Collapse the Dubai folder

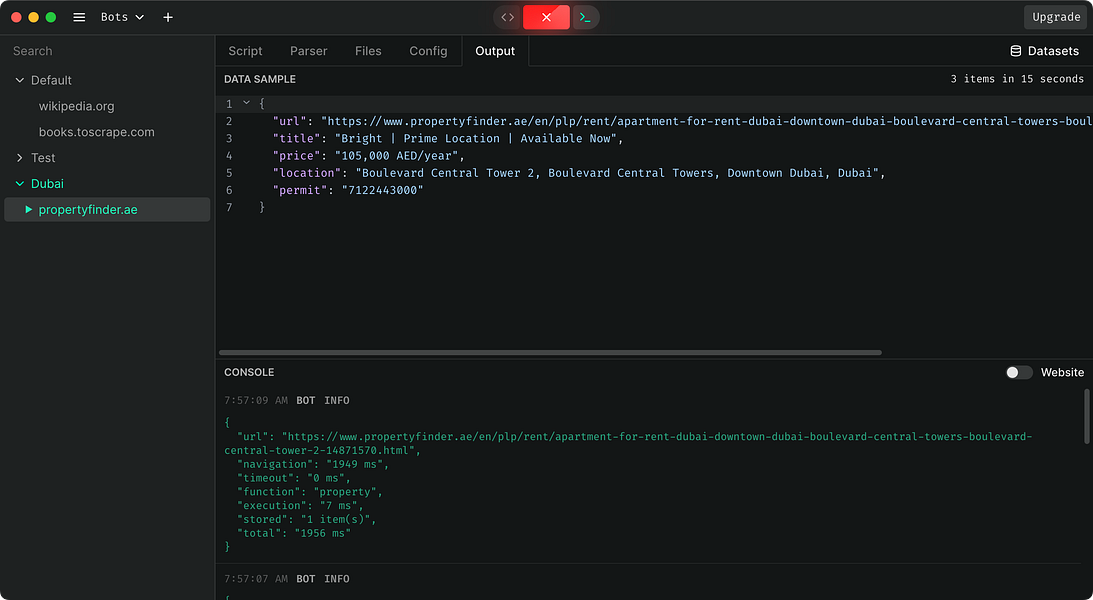20,184
